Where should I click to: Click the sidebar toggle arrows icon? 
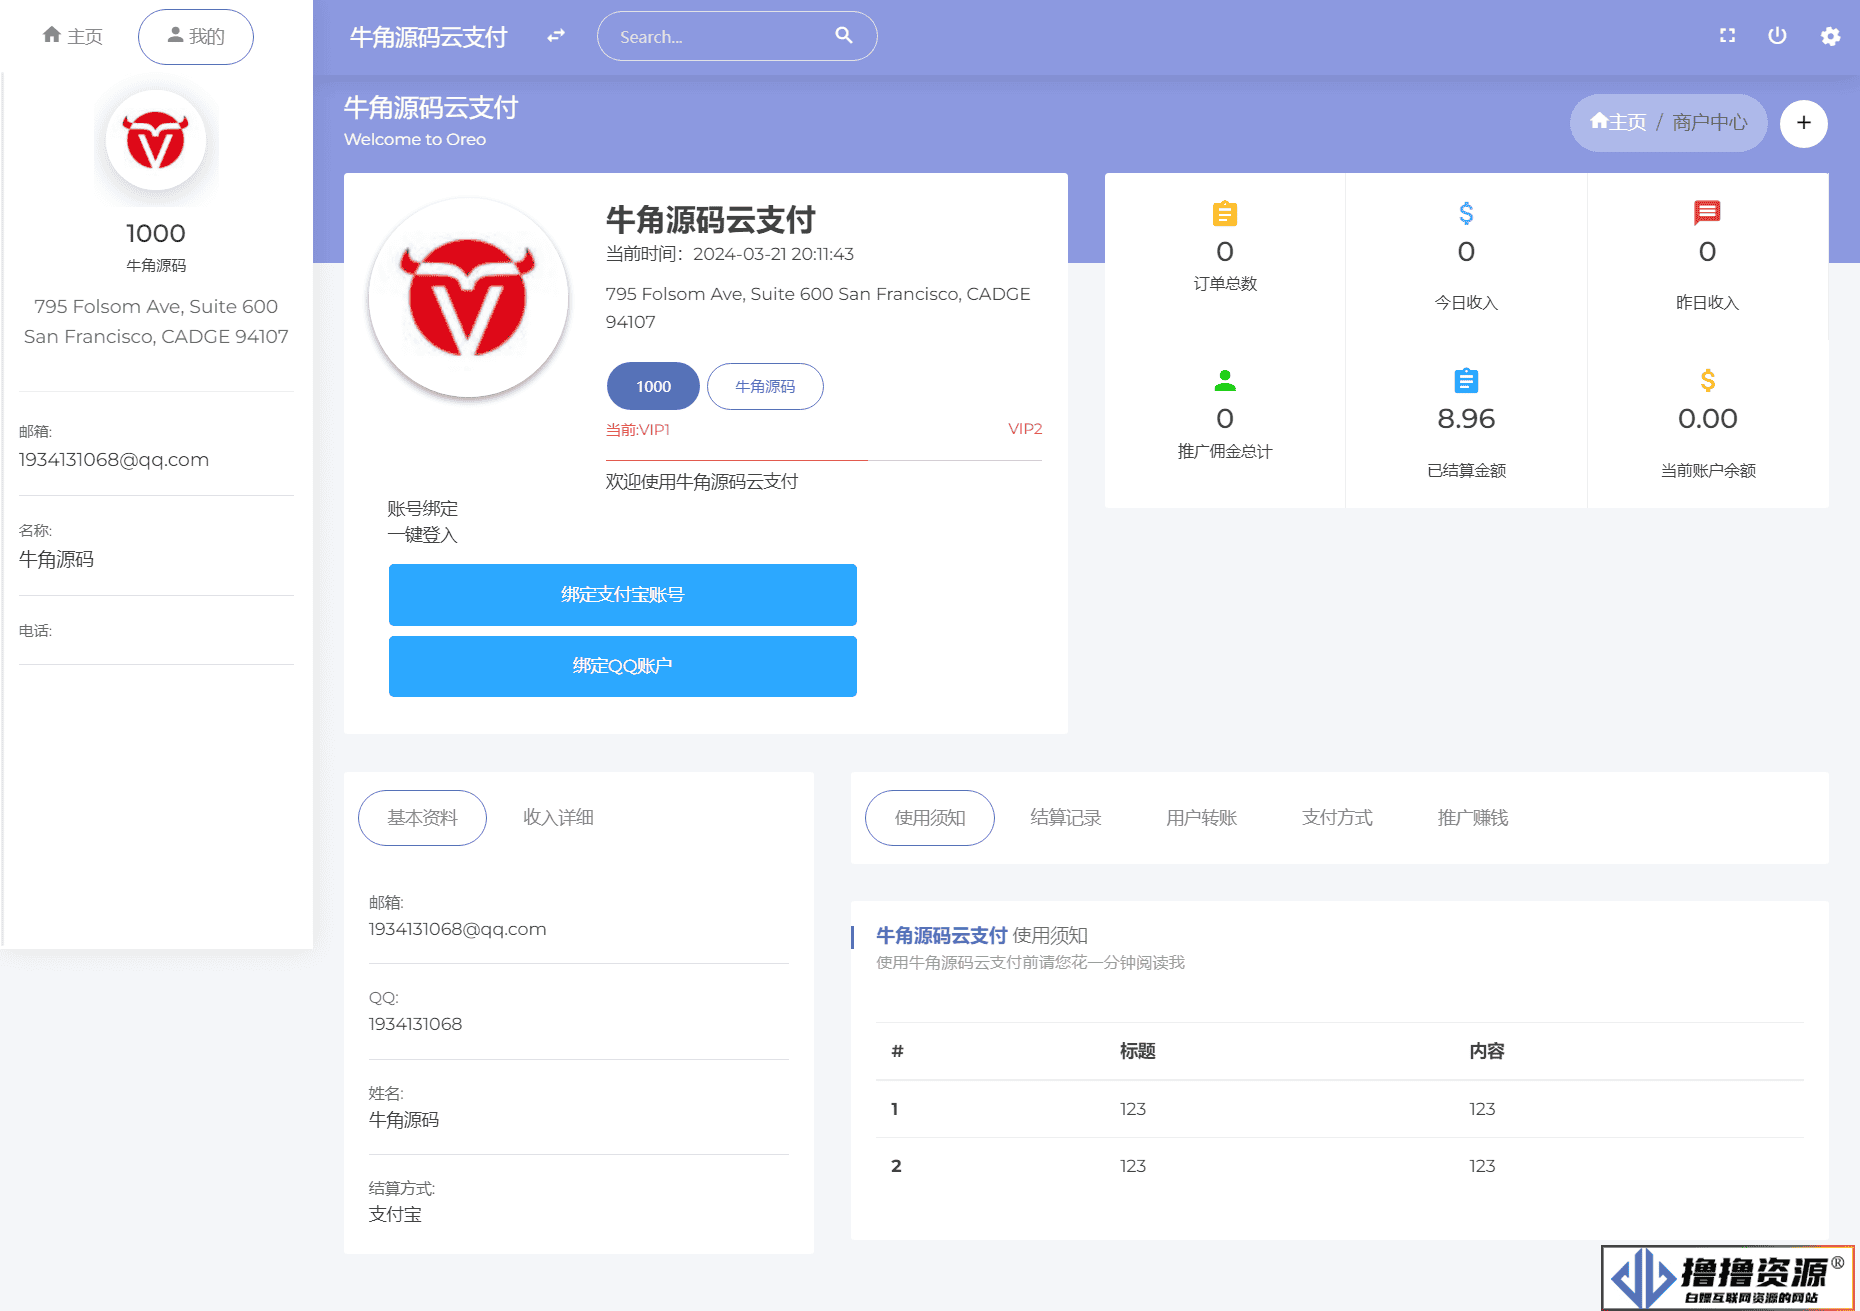(x=556, y=36)
